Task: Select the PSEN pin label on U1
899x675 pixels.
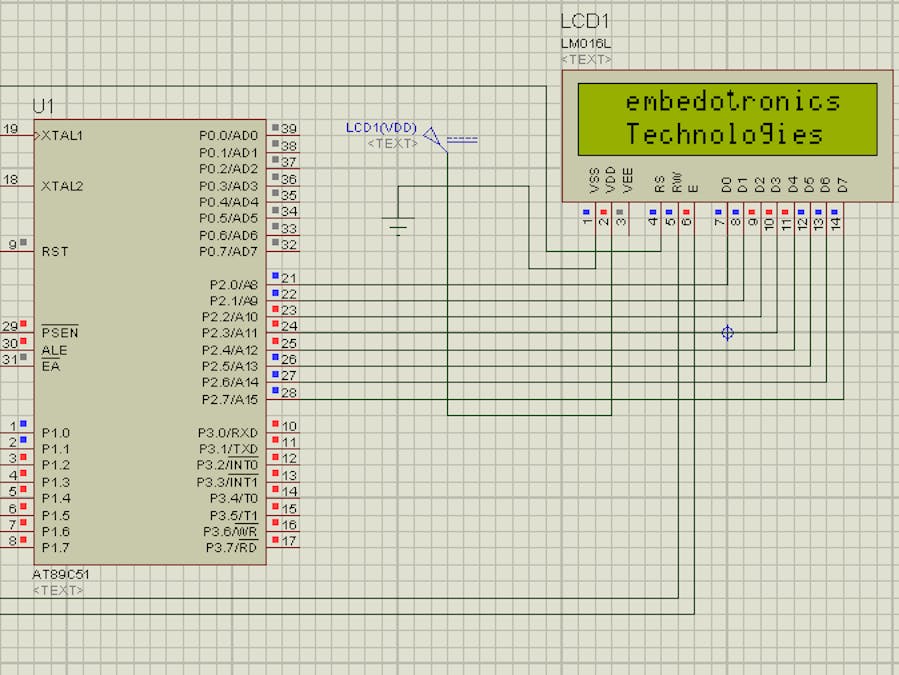Action: coord(60,332)
